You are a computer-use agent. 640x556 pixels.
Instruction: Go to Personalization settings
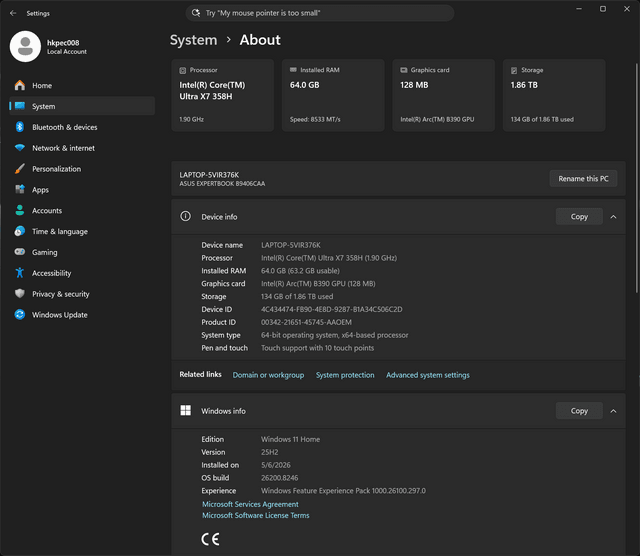pos(82,169)
